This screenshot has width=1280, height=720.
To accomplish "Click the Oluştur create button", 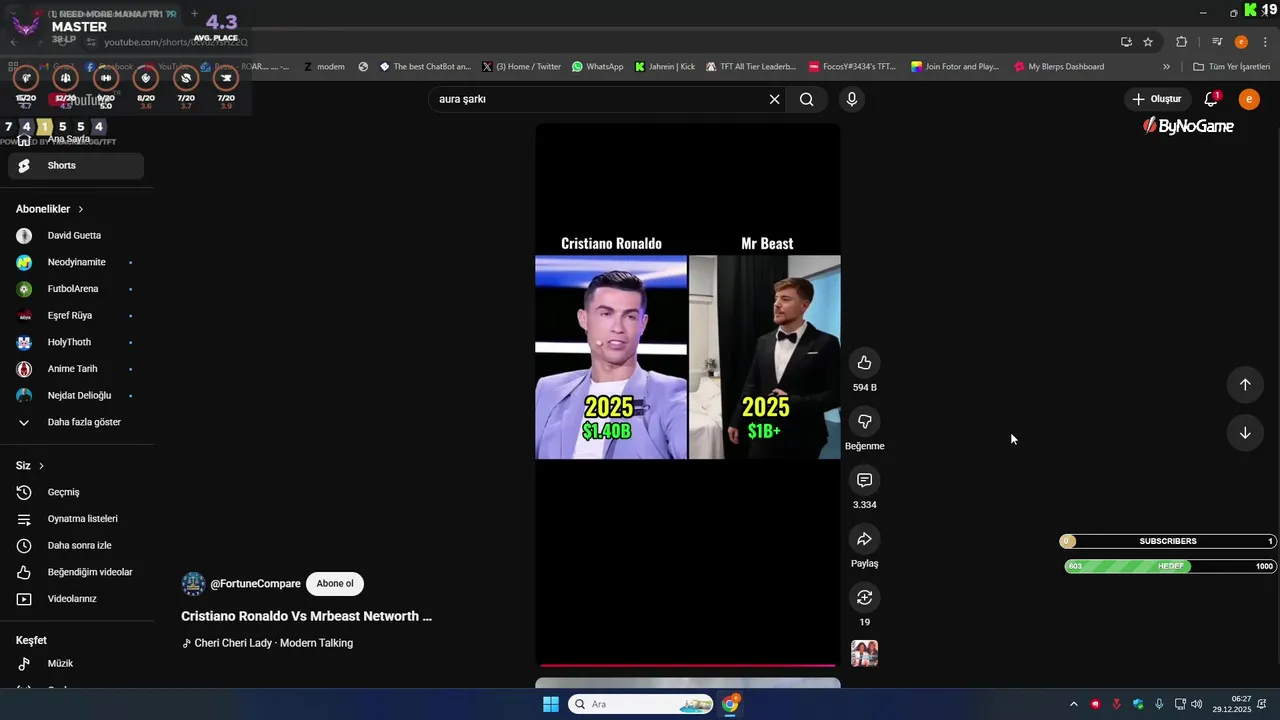I will pos(1157,99).
